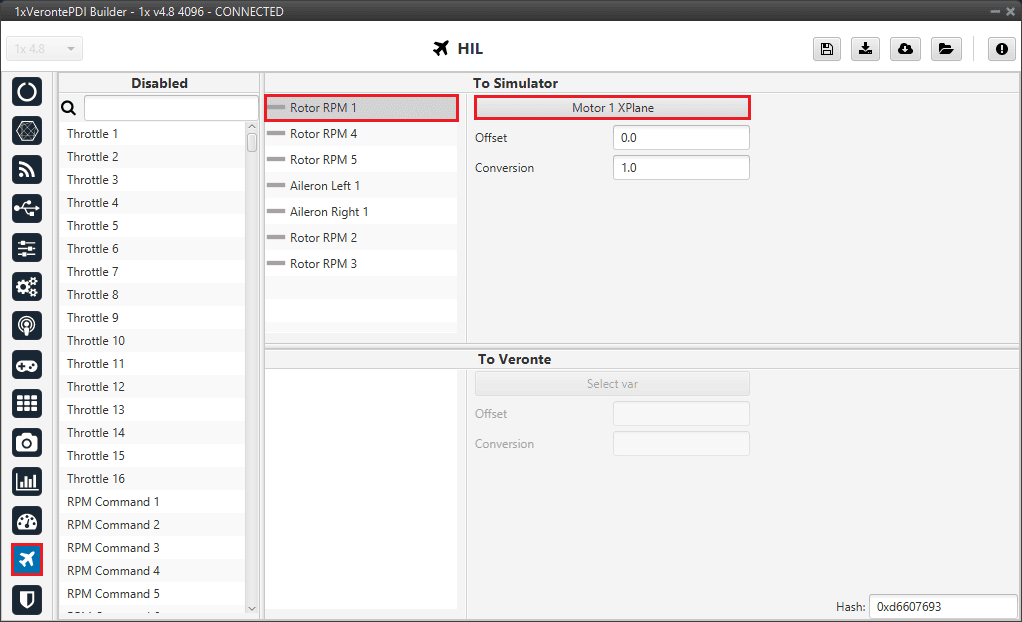This screenshot has width=1022, height=622.
Task: Click down arrow of Disabled list scrollbar
Action: click(252, 607)
